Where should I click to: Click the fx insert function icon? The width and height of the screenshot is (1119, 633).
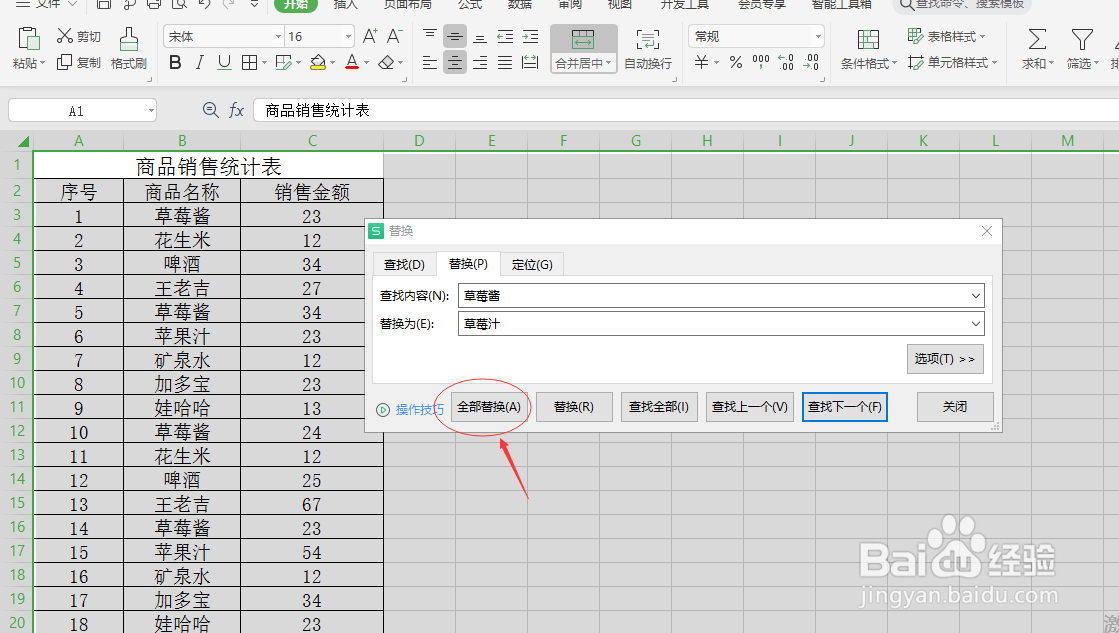coord(237,110)
